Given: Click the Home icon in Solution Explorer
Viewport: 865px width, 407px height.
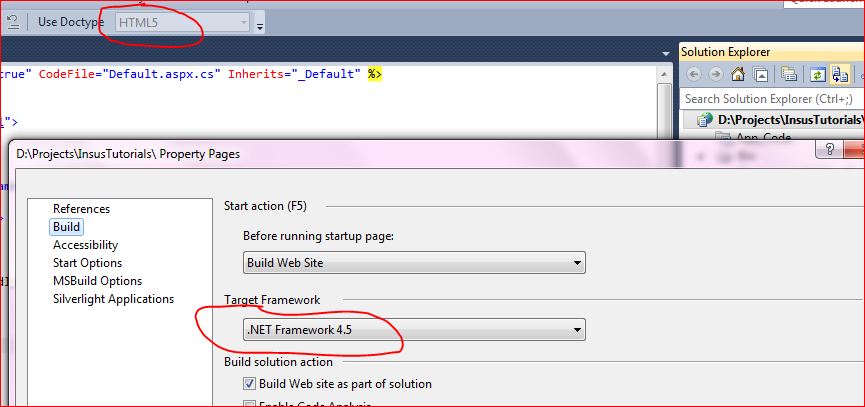Looking at the screenshot, I should pyautogui.click(x=738, y=74).
